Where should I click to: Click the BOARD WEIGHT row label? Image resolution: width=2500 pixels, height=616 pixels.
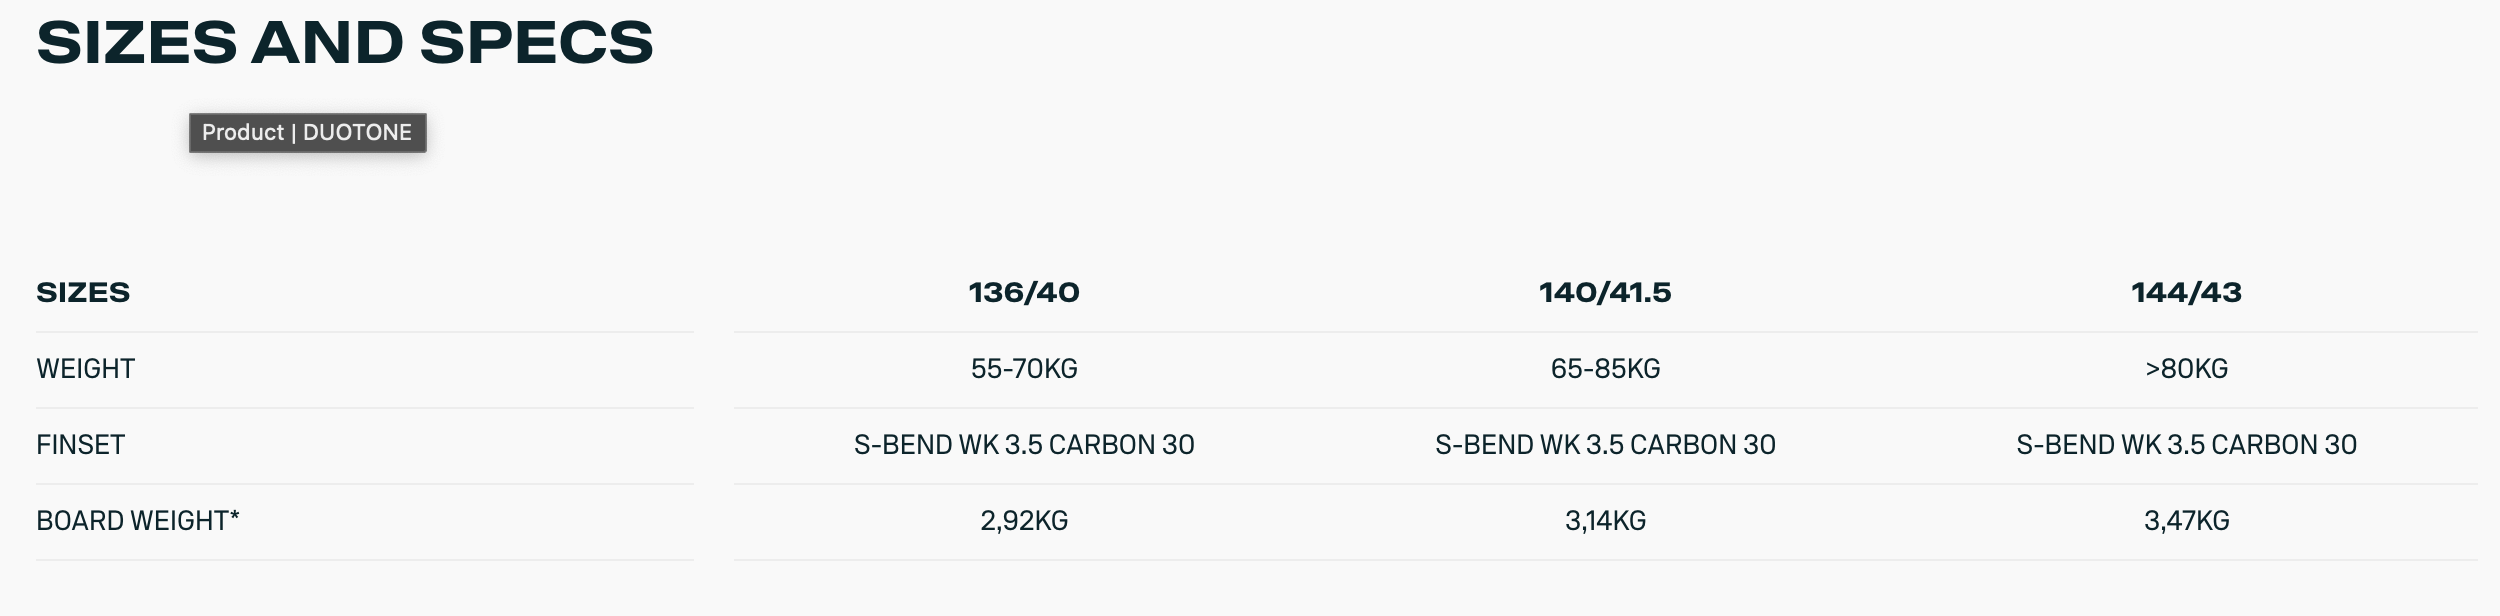click(132, 521)
